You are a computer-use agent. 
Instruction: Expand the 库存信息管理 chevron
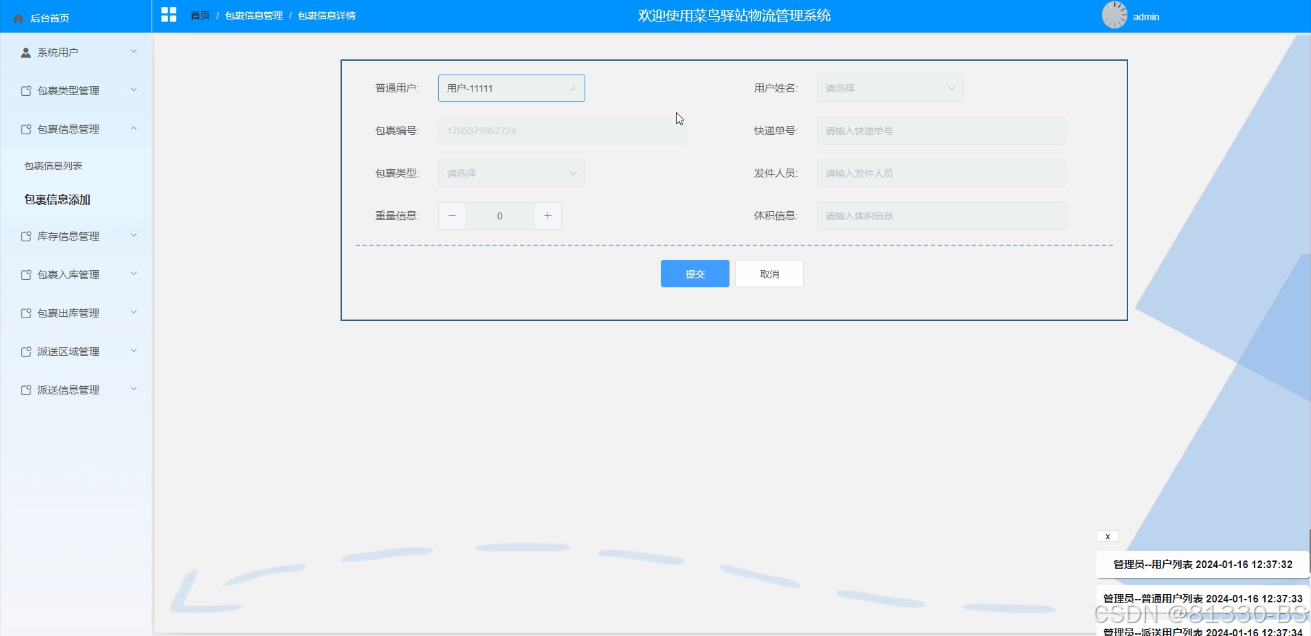click(134, 236)
